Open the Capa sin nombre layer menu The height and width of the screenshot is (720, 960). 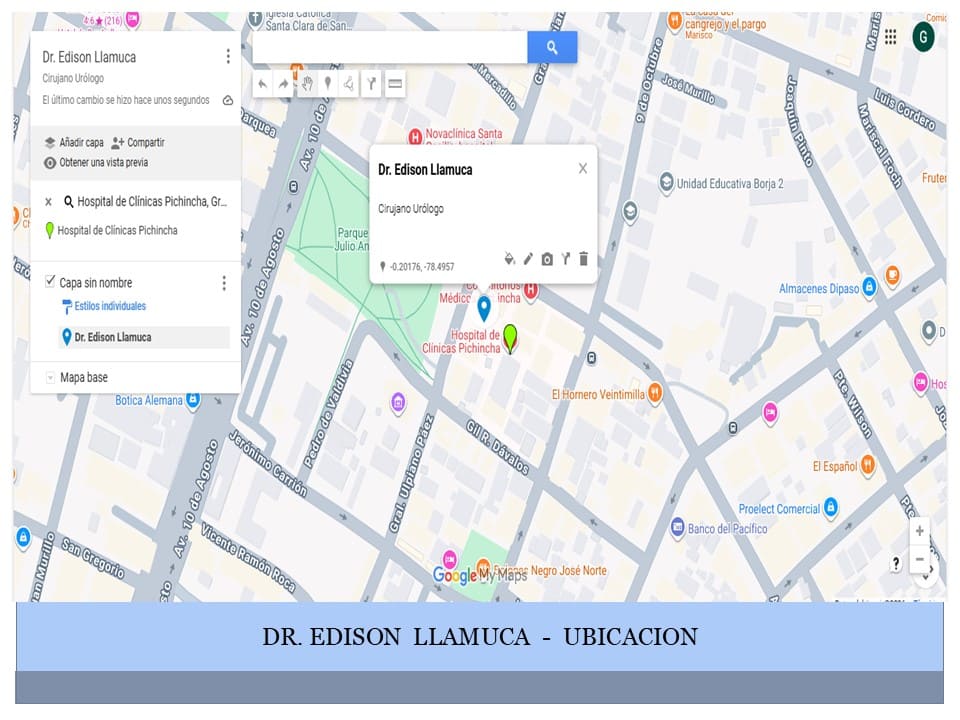pyautogui.click(x=224, y=283)
